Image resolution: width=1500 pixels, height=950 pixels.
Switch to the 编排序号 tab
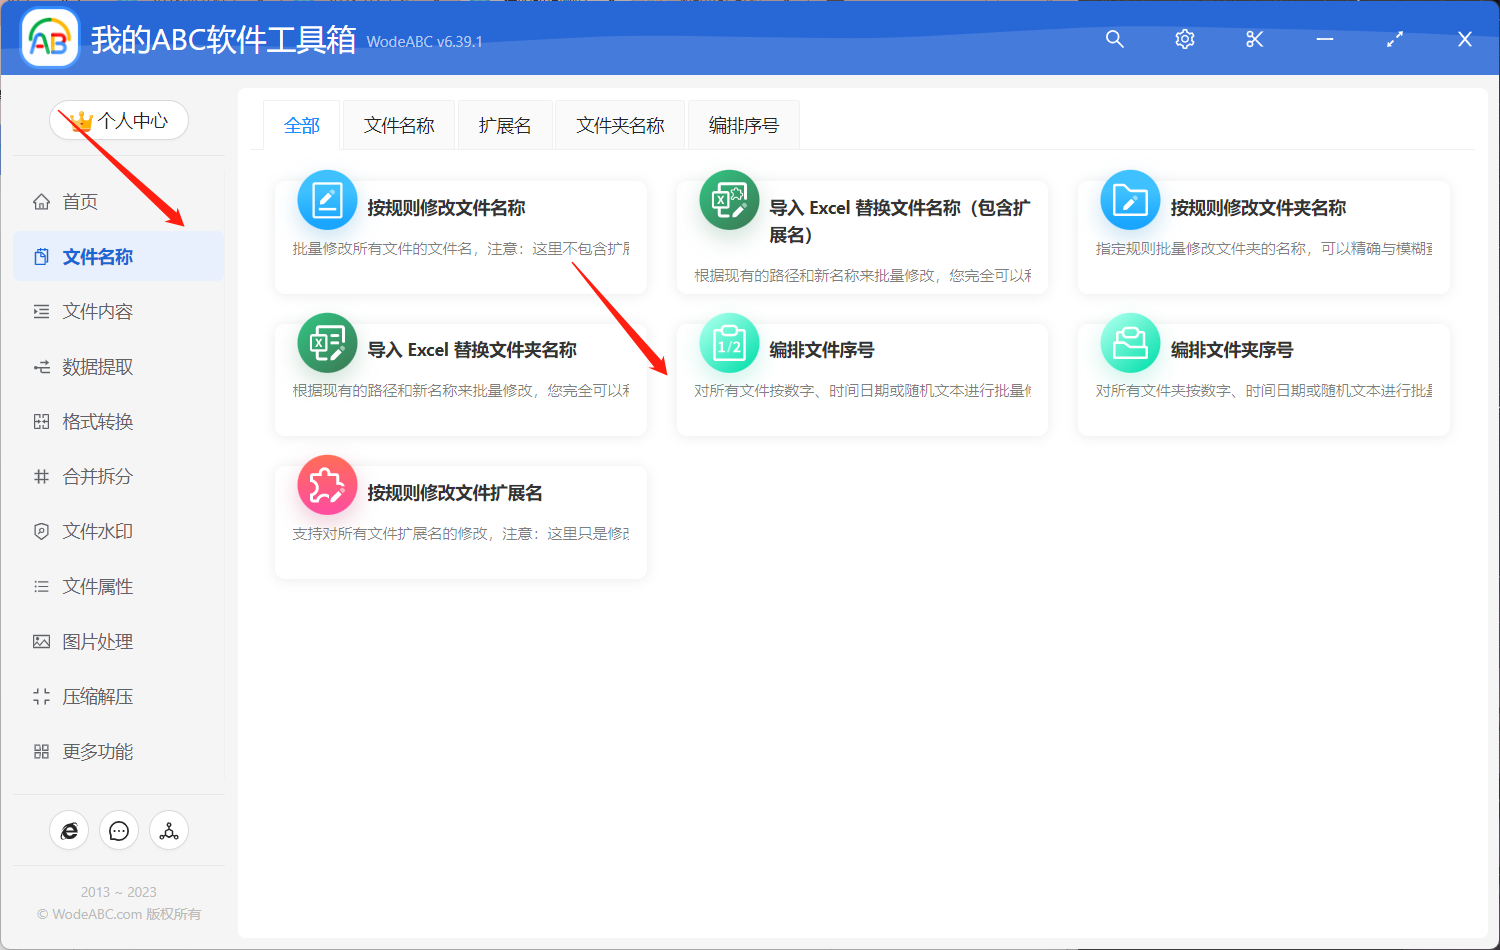click(x=742, y=124)
